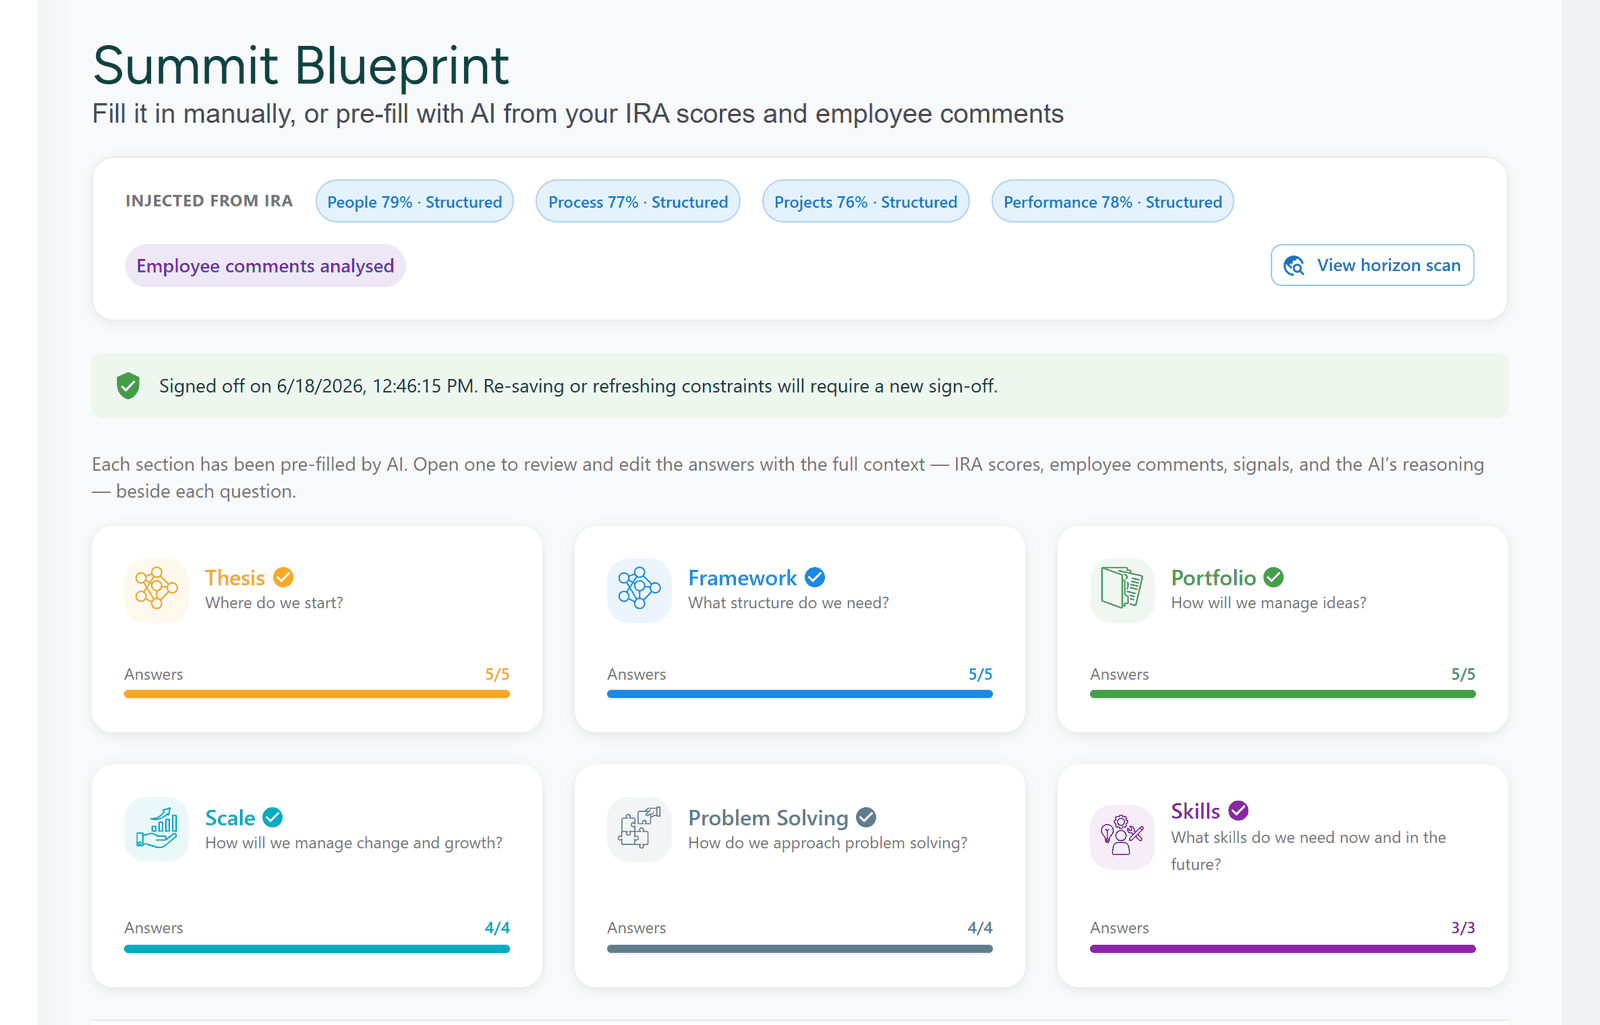
Task: Click 'What structure do we need?' subtitle
Action: pos(788,603)
